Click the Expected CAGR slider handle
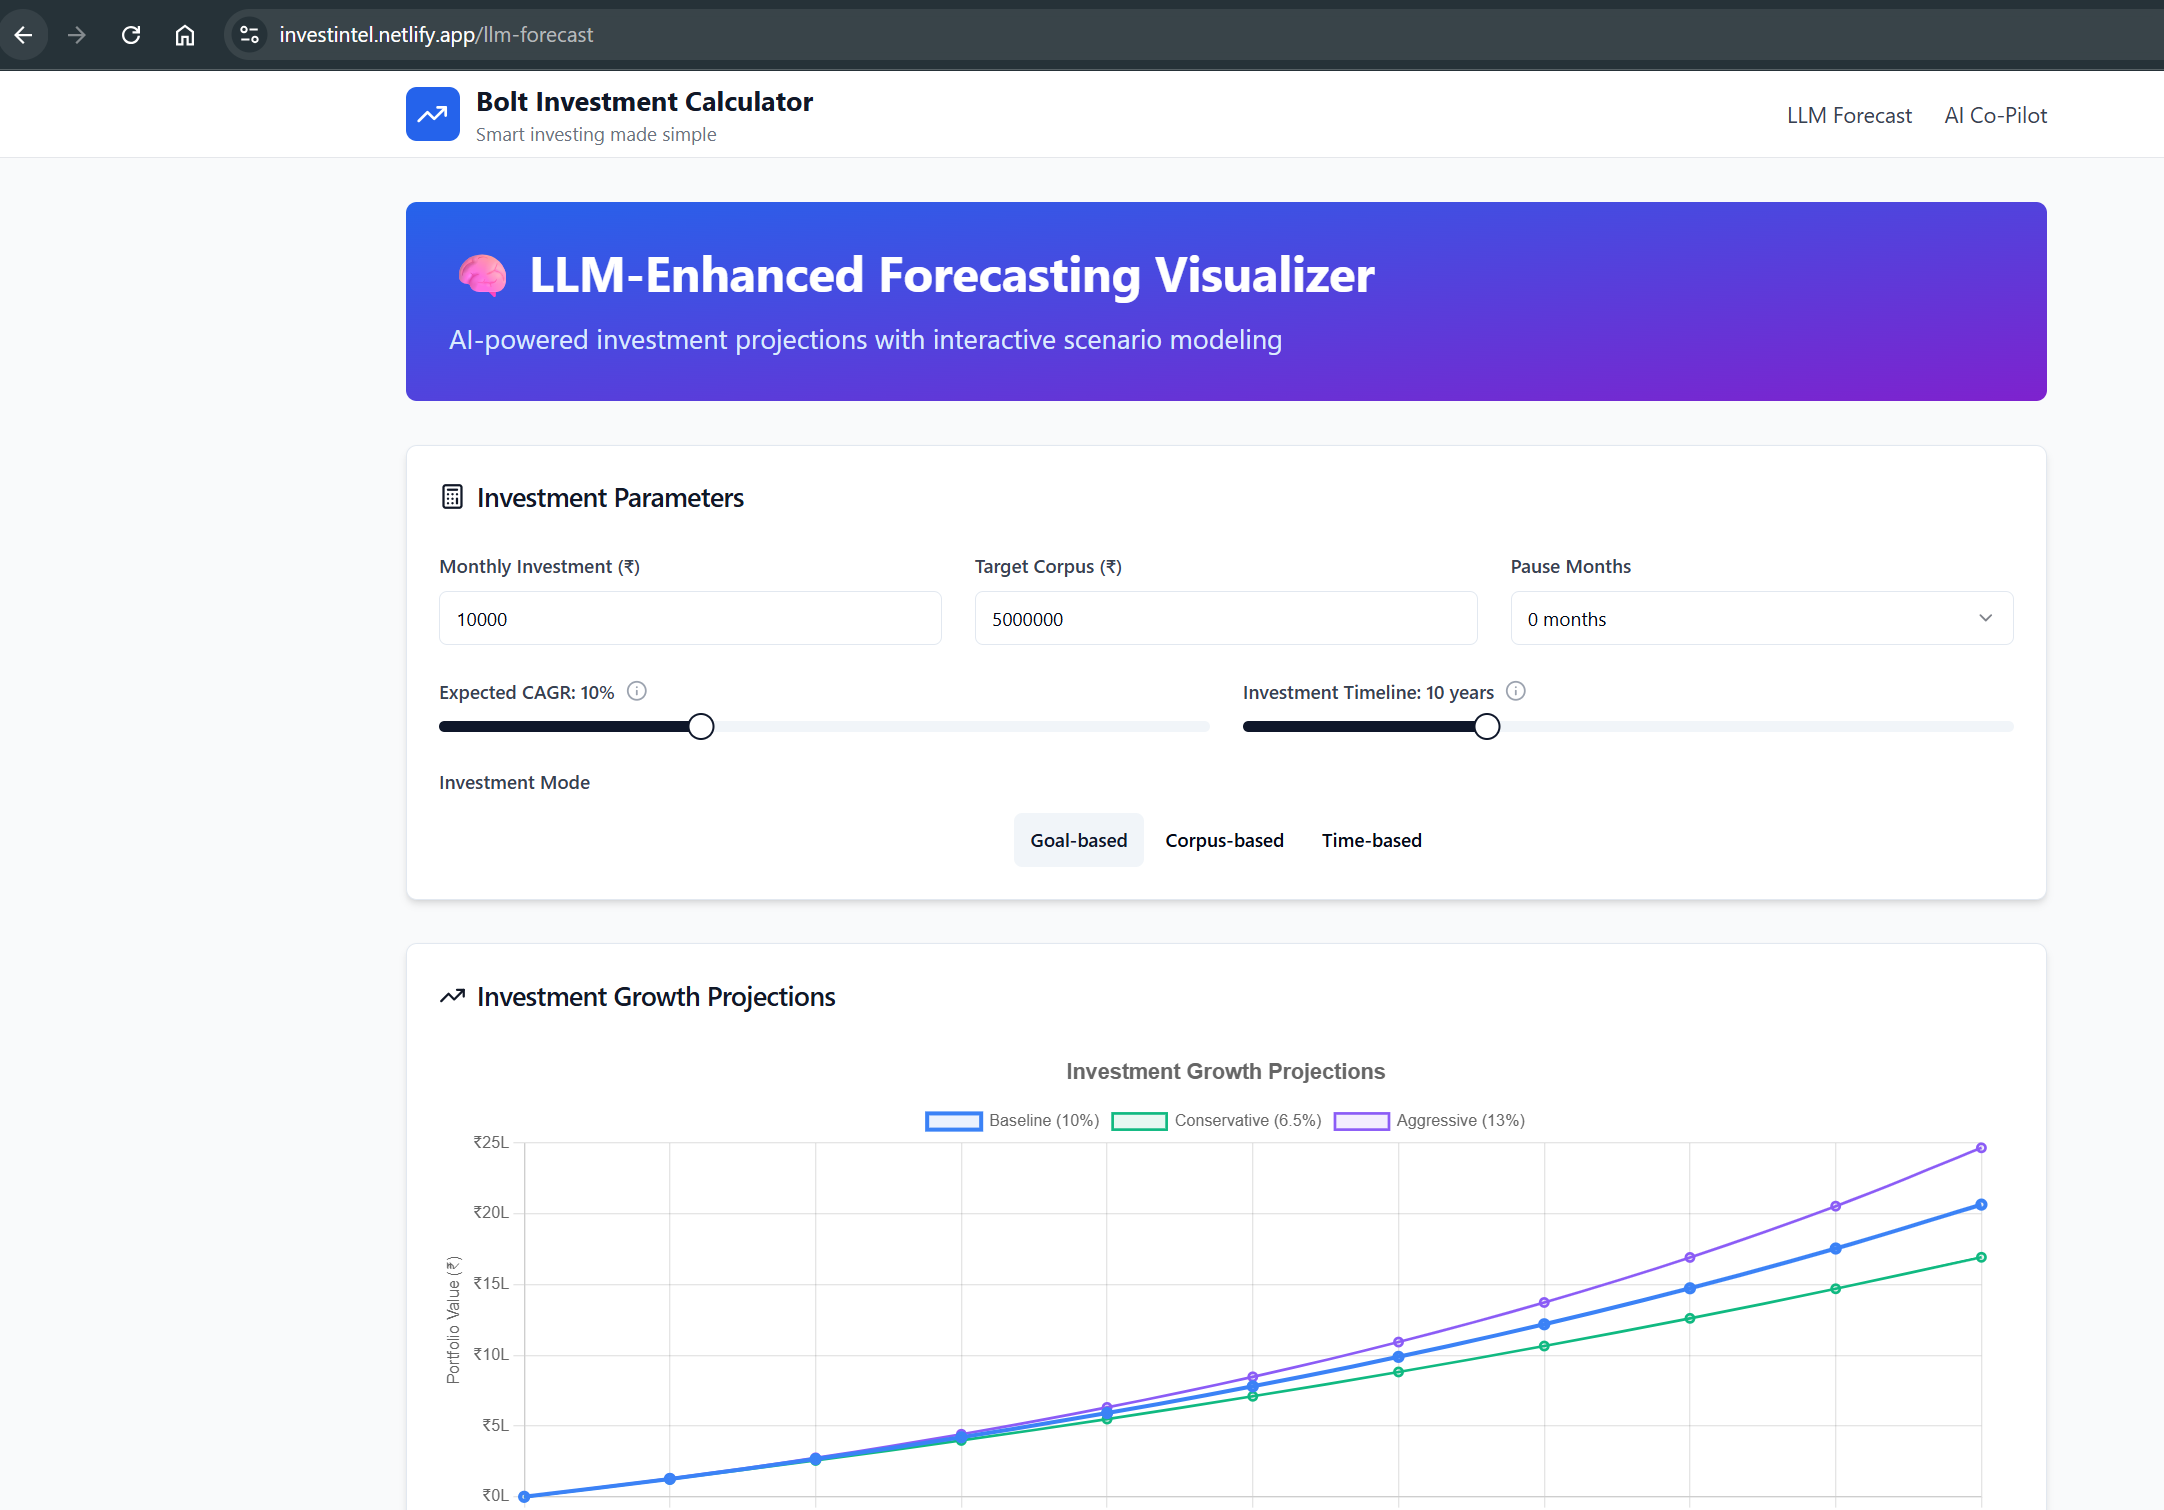This screenshot has height=1510, width=2164. coord(701,727)
